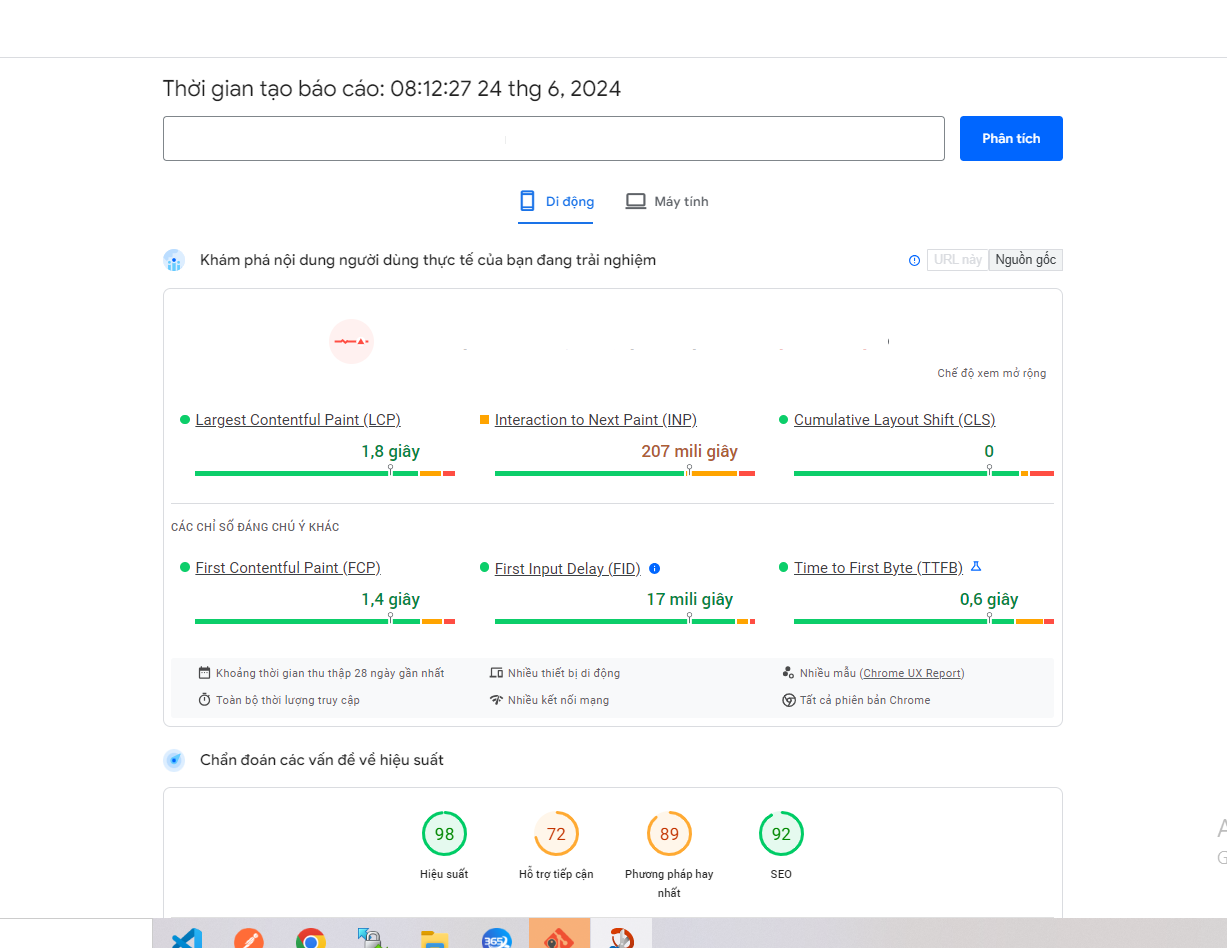Click the Hiệu suất score gauge 98

click(444, 834)
